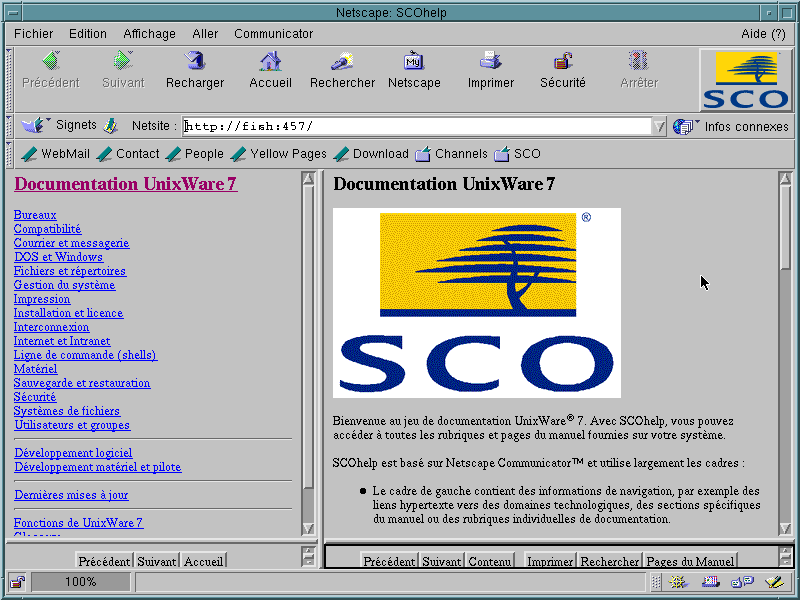800x600 pixels.
Task: Click the page location icon beside Netsite
Action: [x=110, y=126]
